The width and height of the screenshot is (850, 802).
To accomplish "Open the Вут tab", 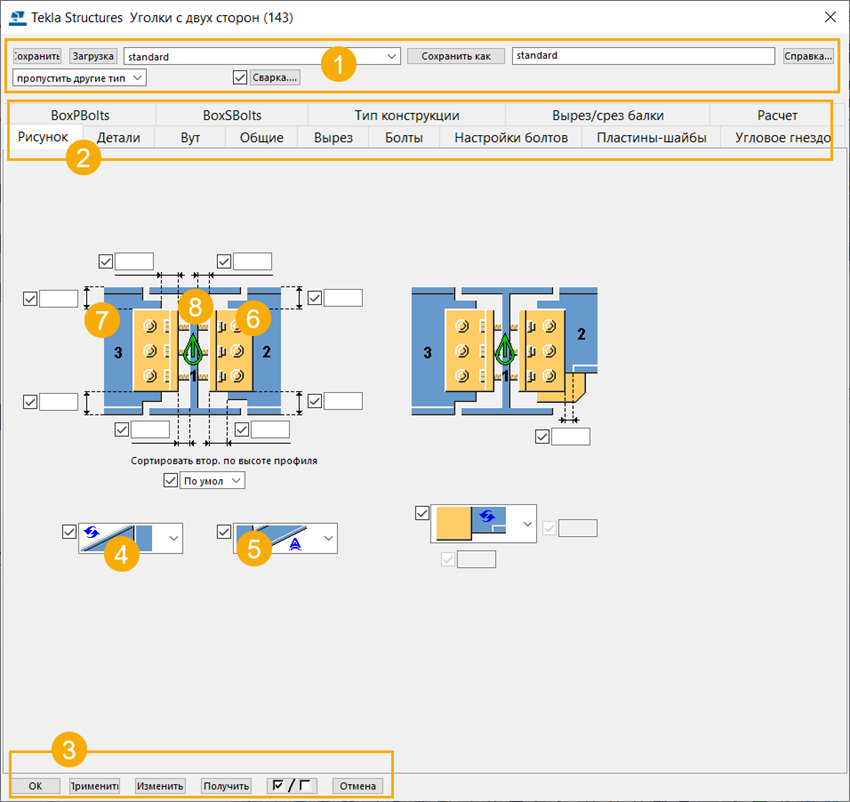I will pos(190,138).
